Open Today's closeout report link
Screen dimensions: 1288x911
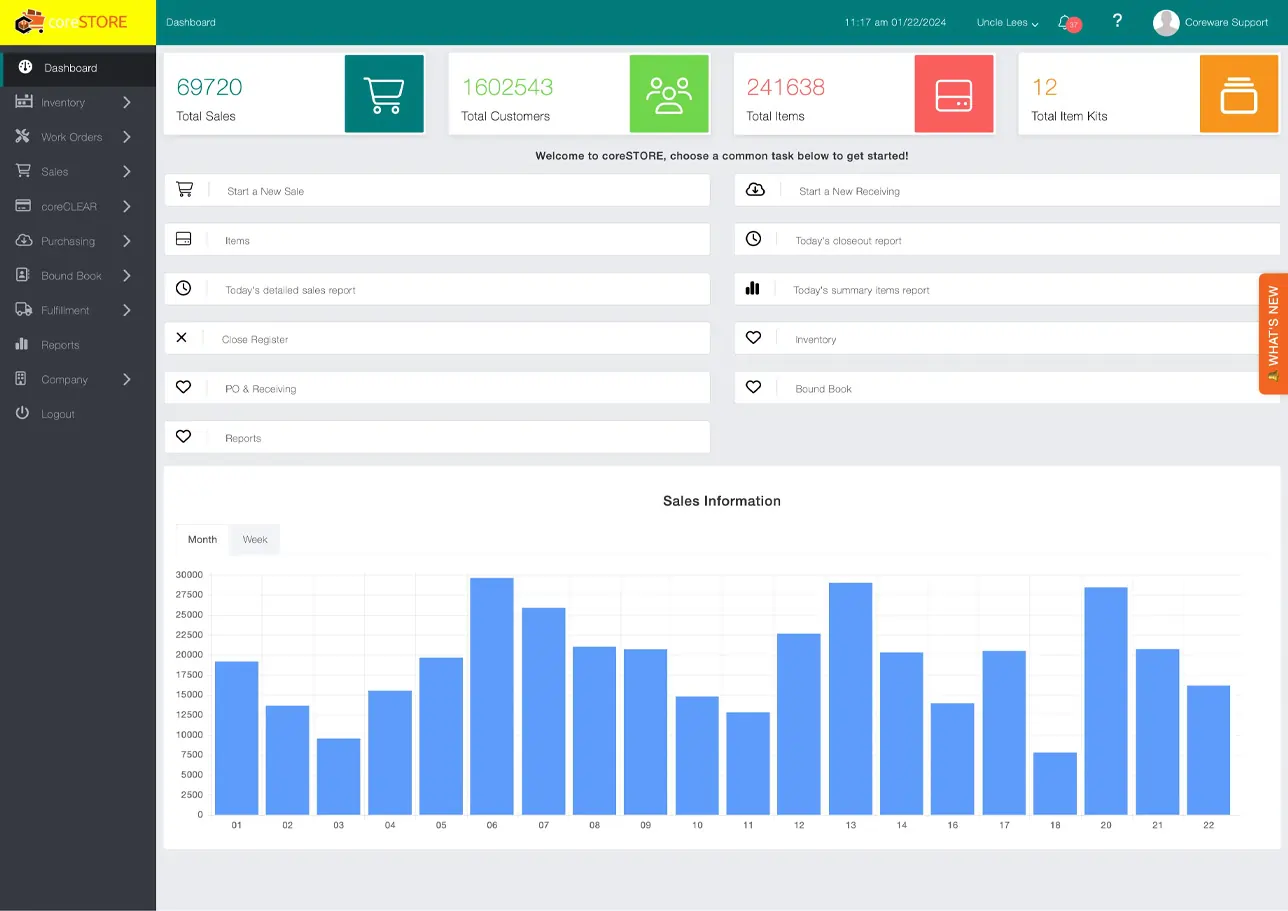coord(1007,240)
